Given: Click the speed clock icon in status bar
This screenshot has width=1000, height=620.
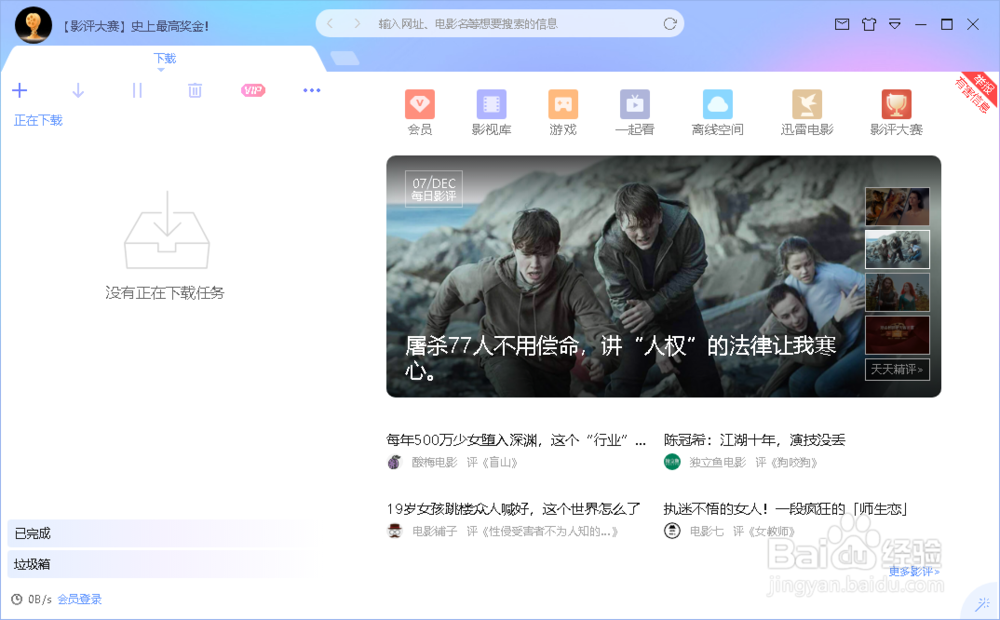Looking at the screenshot, I should 17,599.
